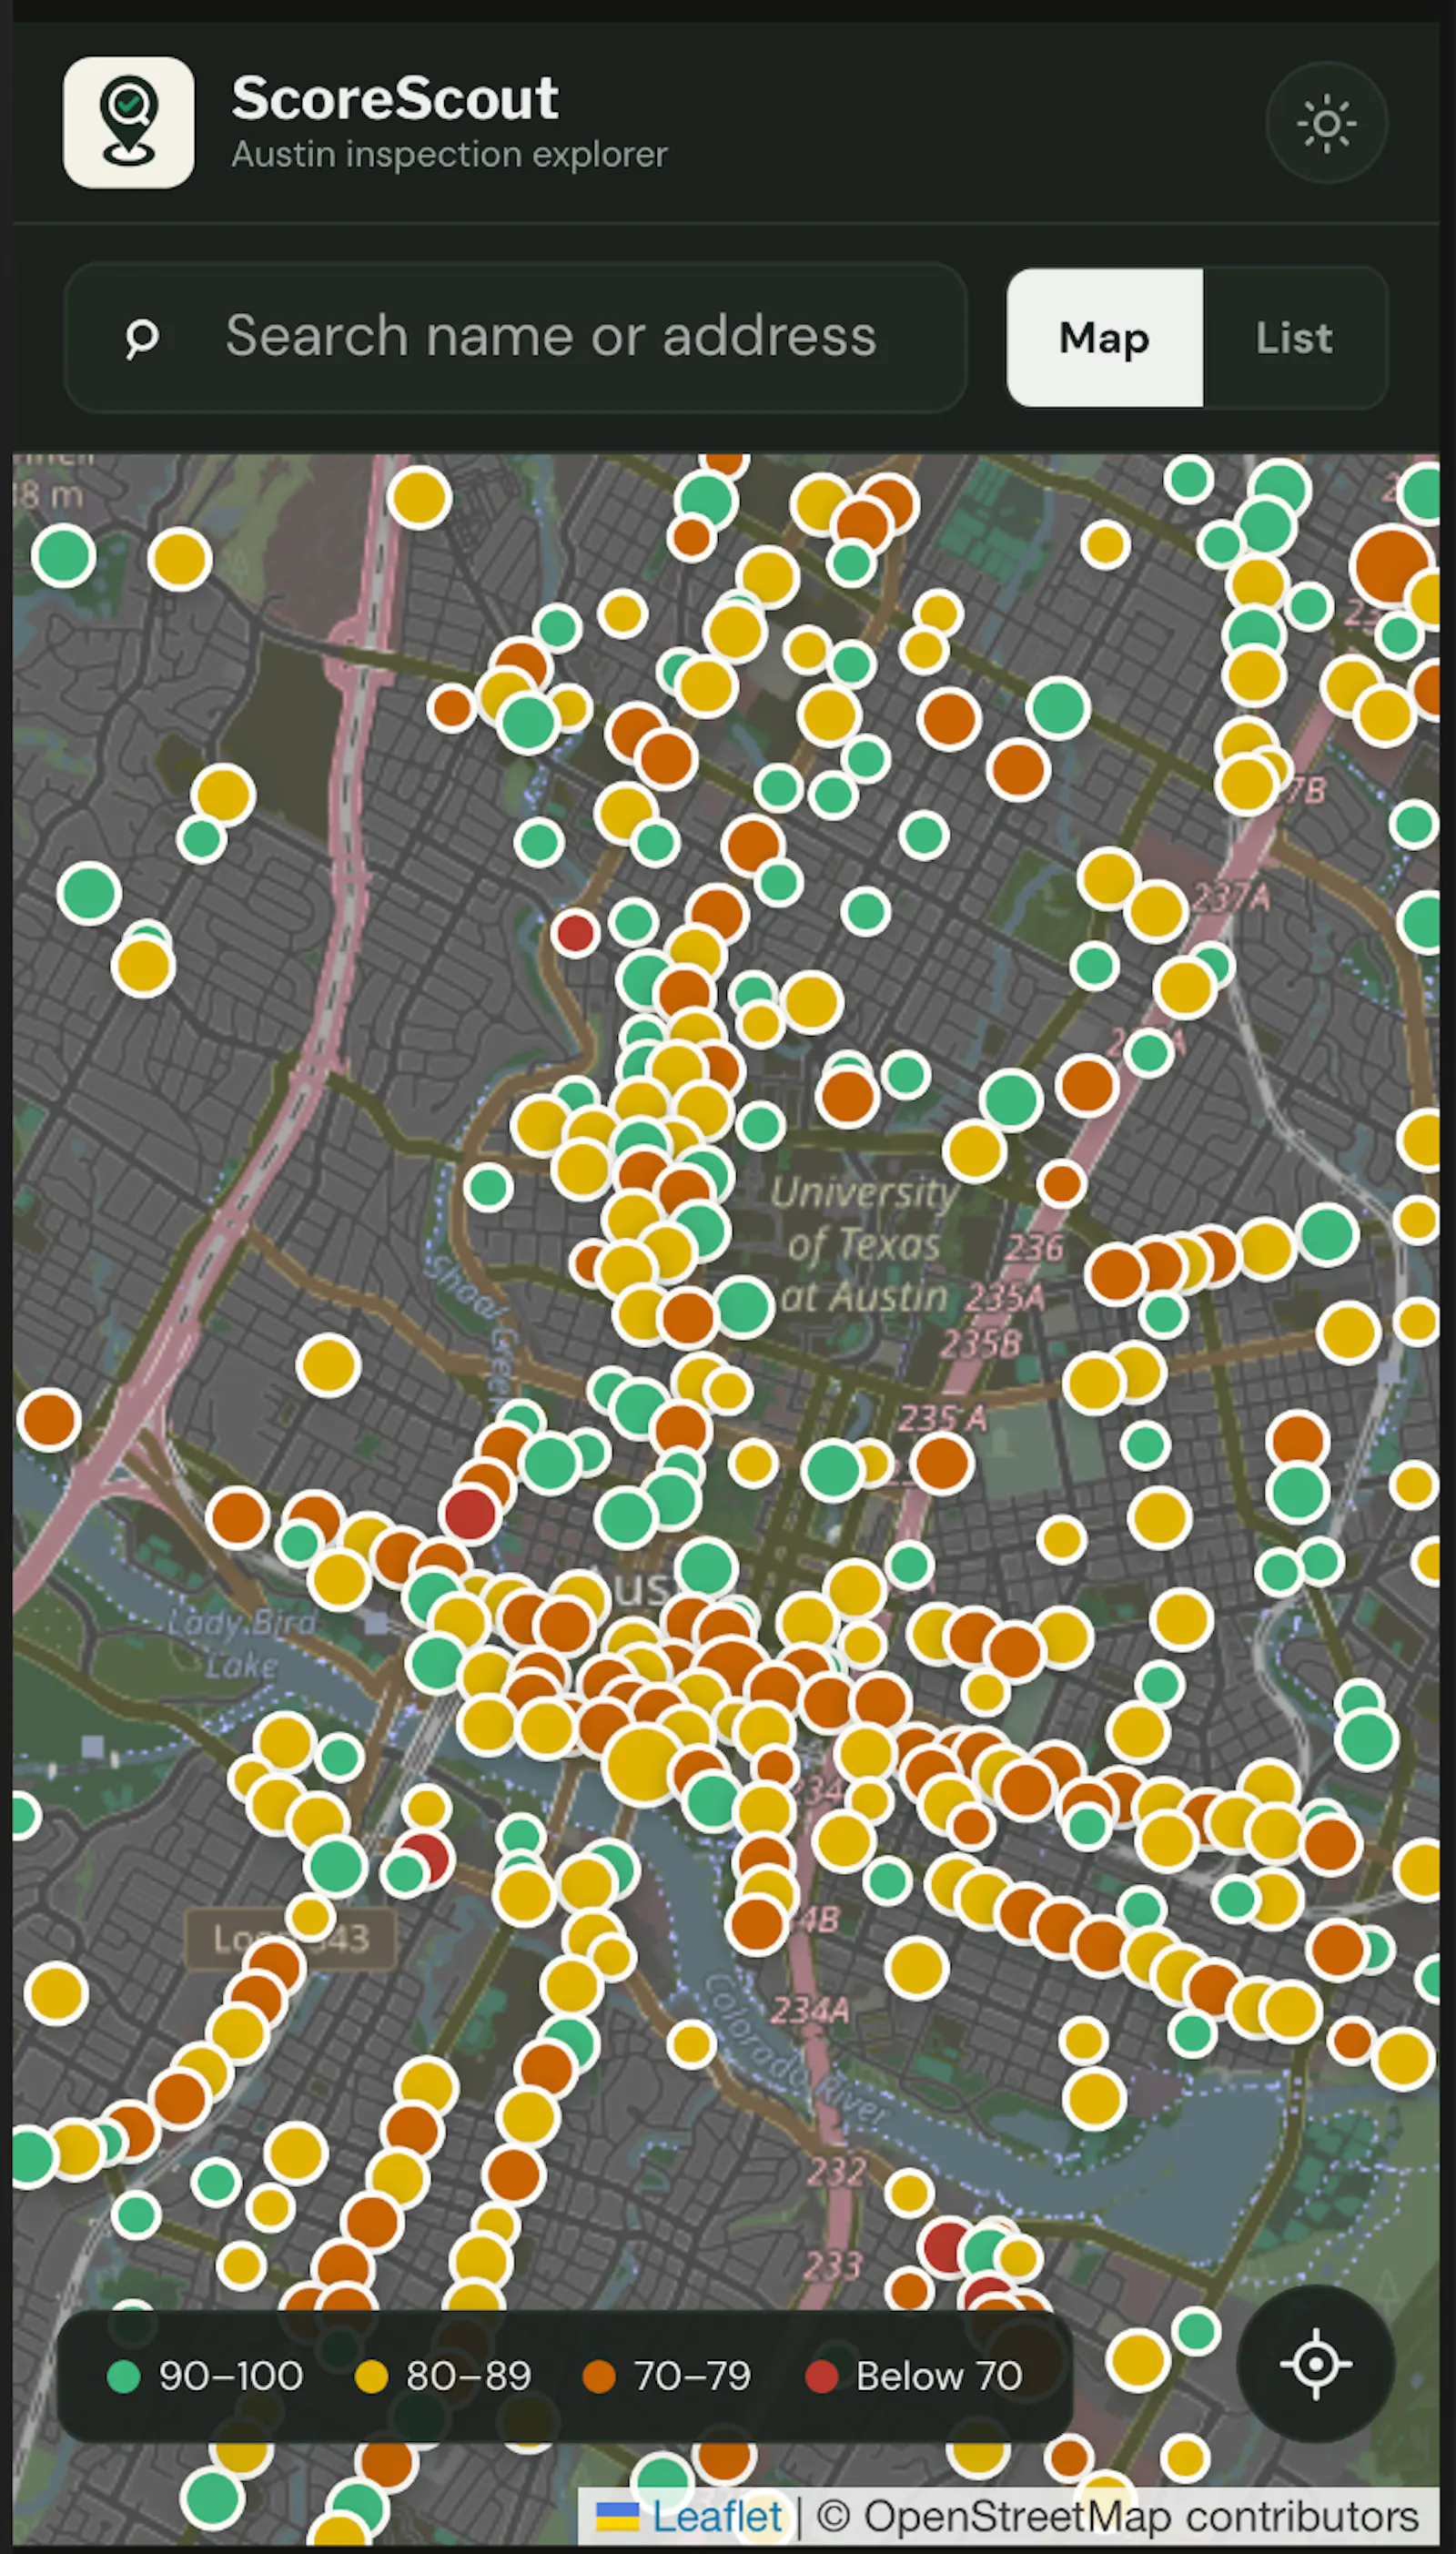Switch to the Map view tab
Image resolution: width=1456 pixels, height=2554 pixels.
pyautogui.click(x=1104, y=338)
